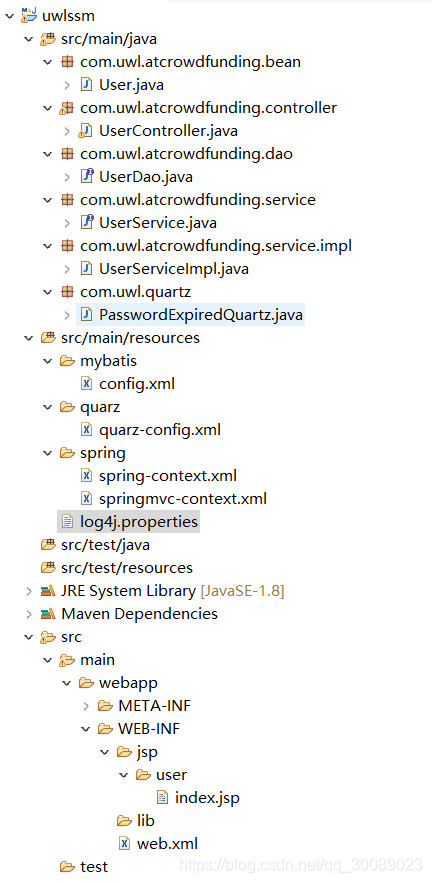The image size is (432, 883).
Task: Collapse the quarz folder
Action: (x=47, y=407)
